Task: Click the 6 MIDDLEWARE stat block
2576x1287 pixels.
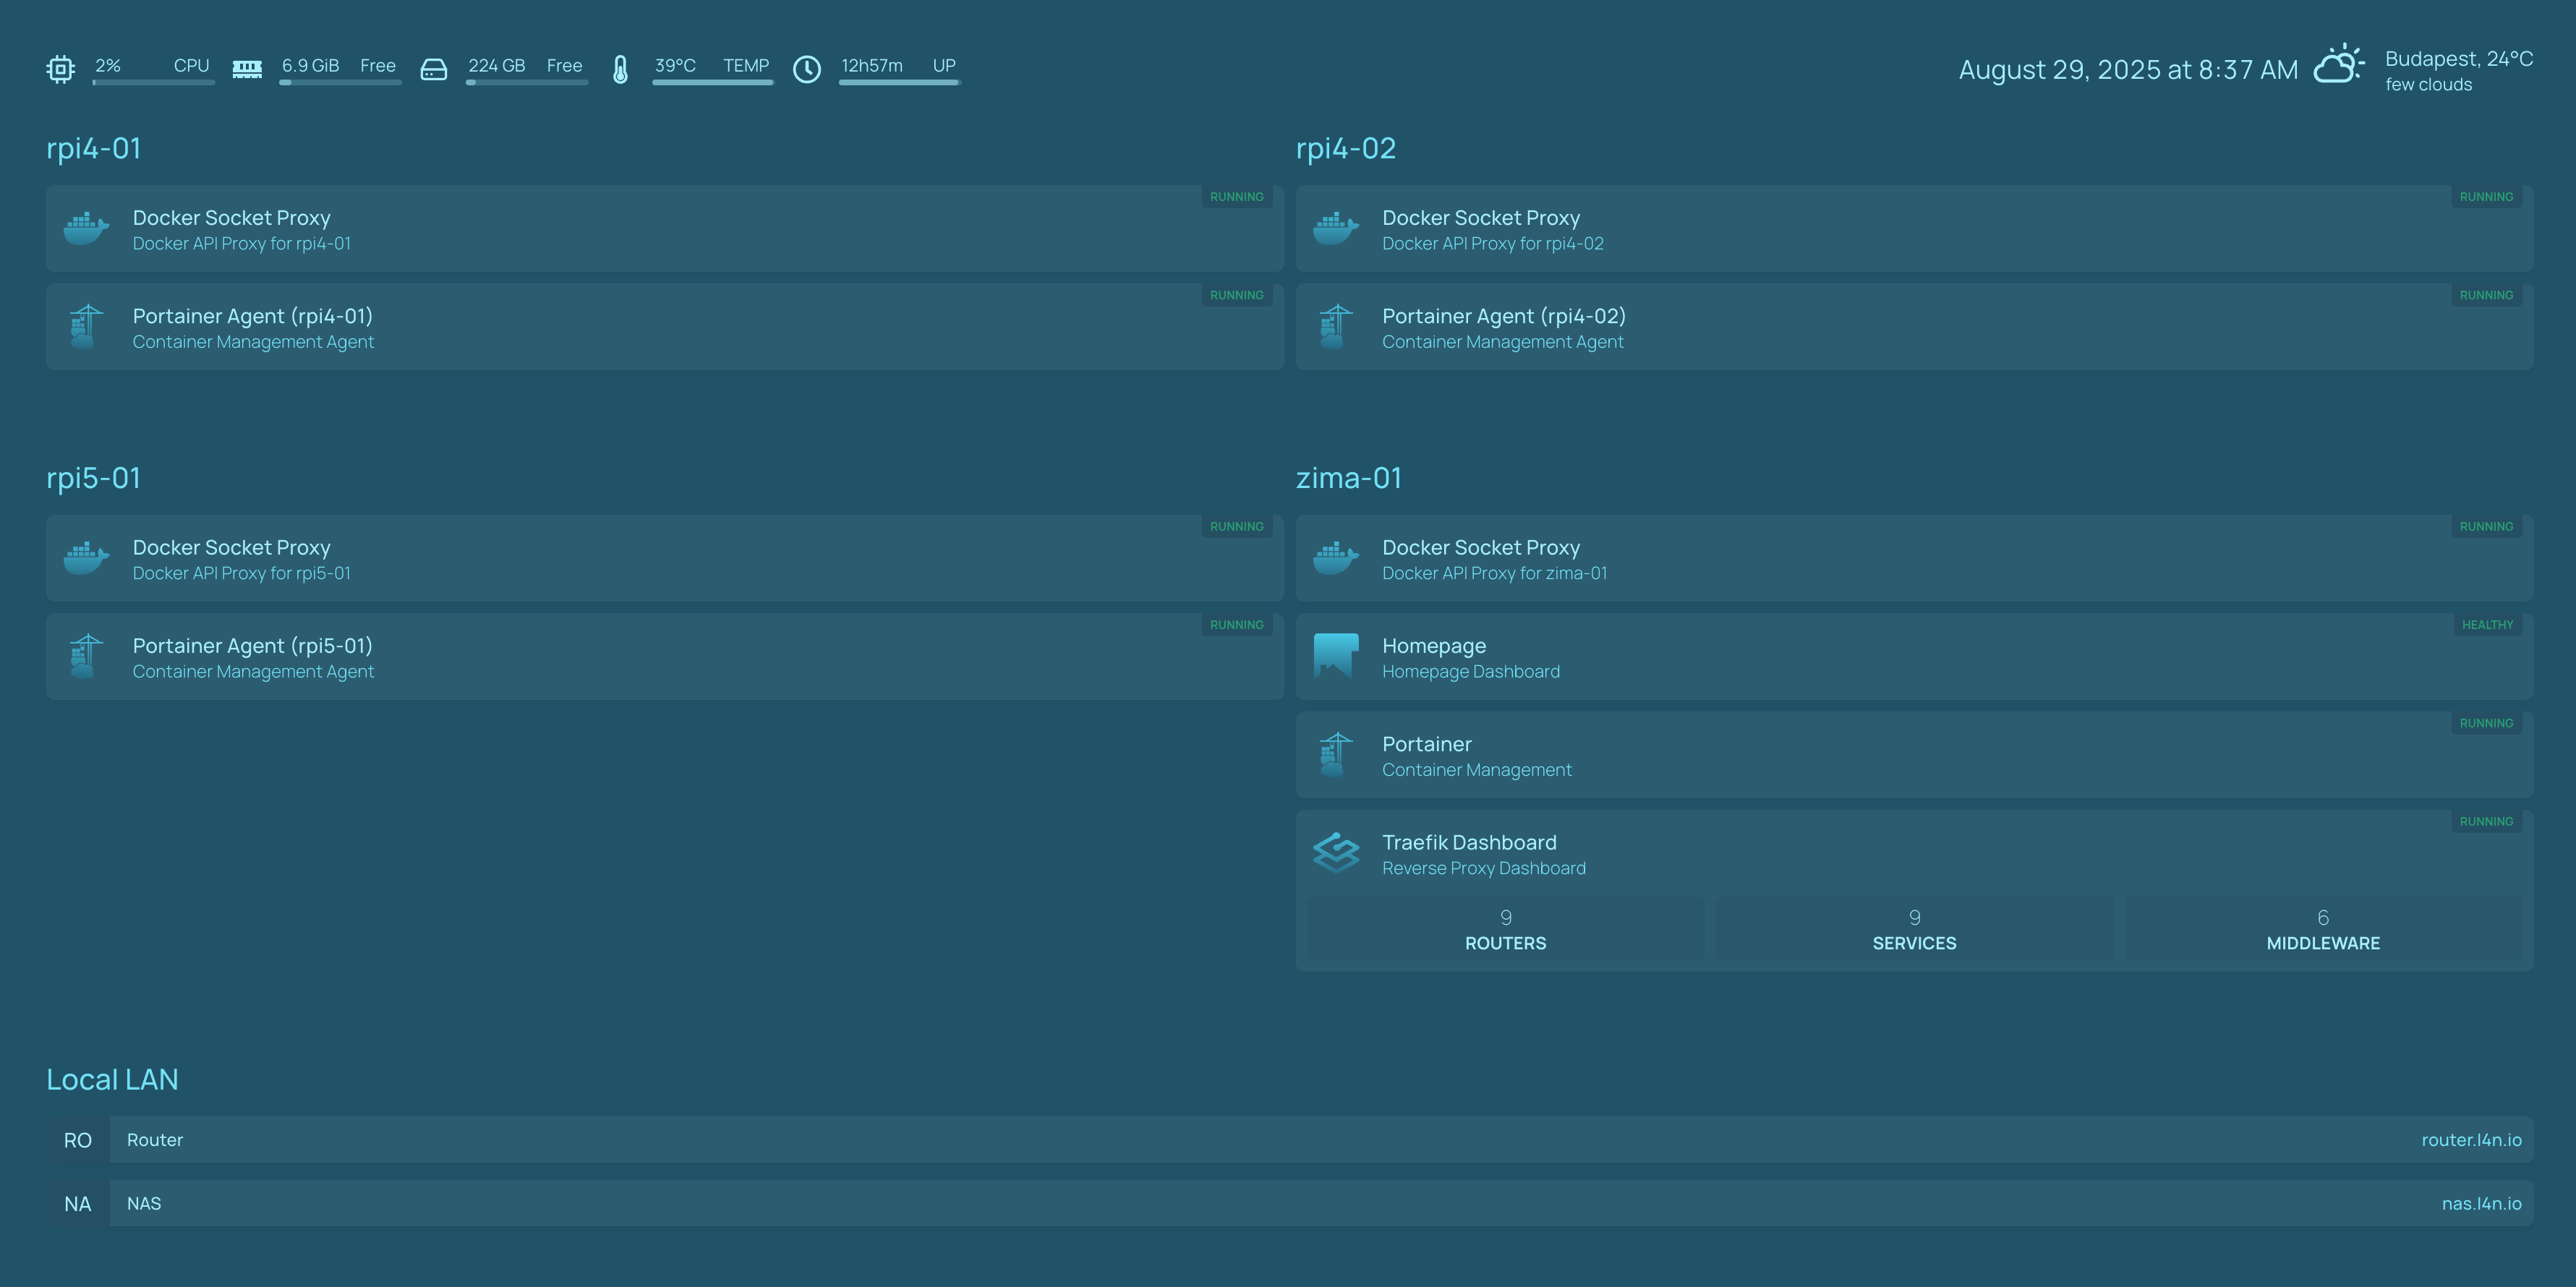Action: pyautogui.click(x=2323, y=930)
